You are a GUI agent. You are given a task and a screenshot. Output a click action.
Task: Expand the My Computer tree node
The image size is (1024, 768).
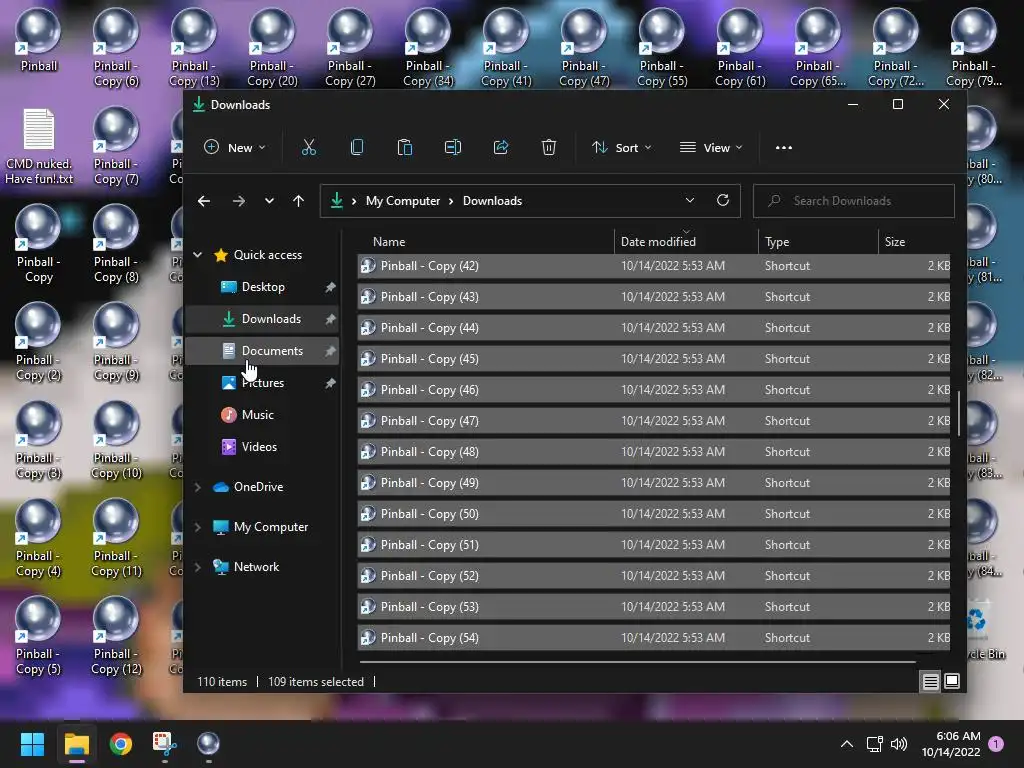click(x=198, y=526)
